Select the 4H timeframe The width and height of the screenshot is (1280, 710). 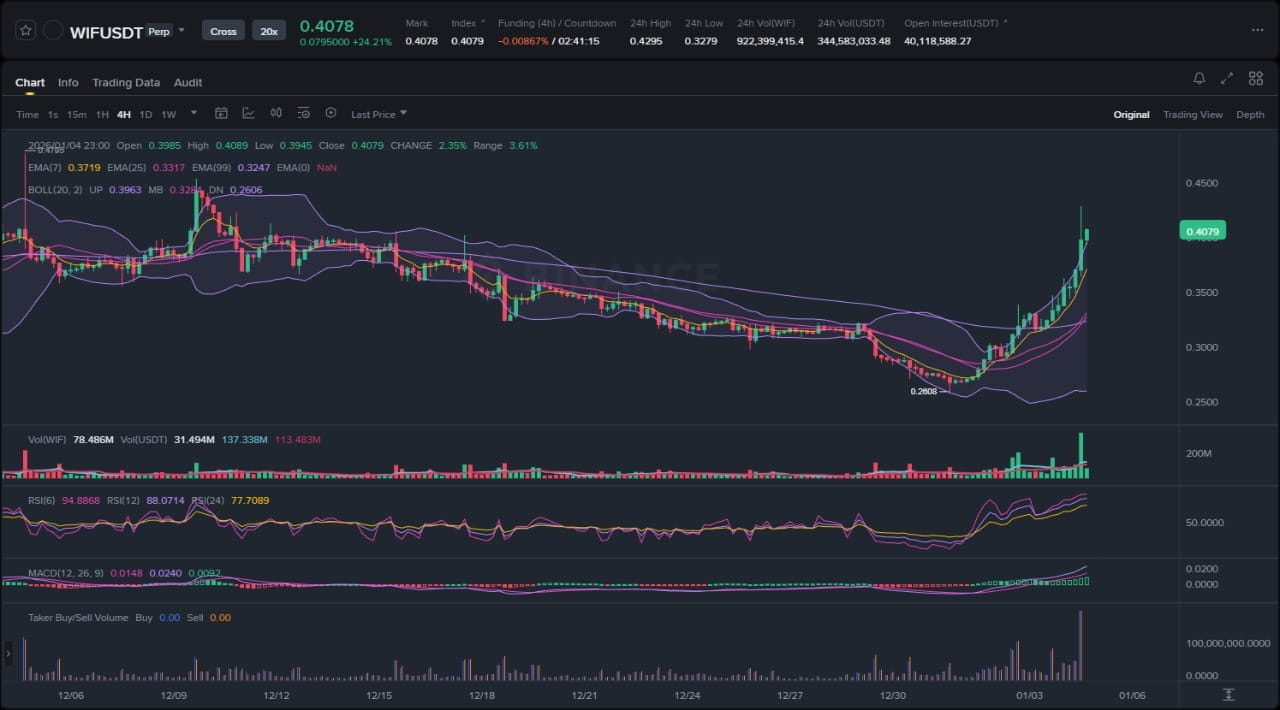(124, 114)
